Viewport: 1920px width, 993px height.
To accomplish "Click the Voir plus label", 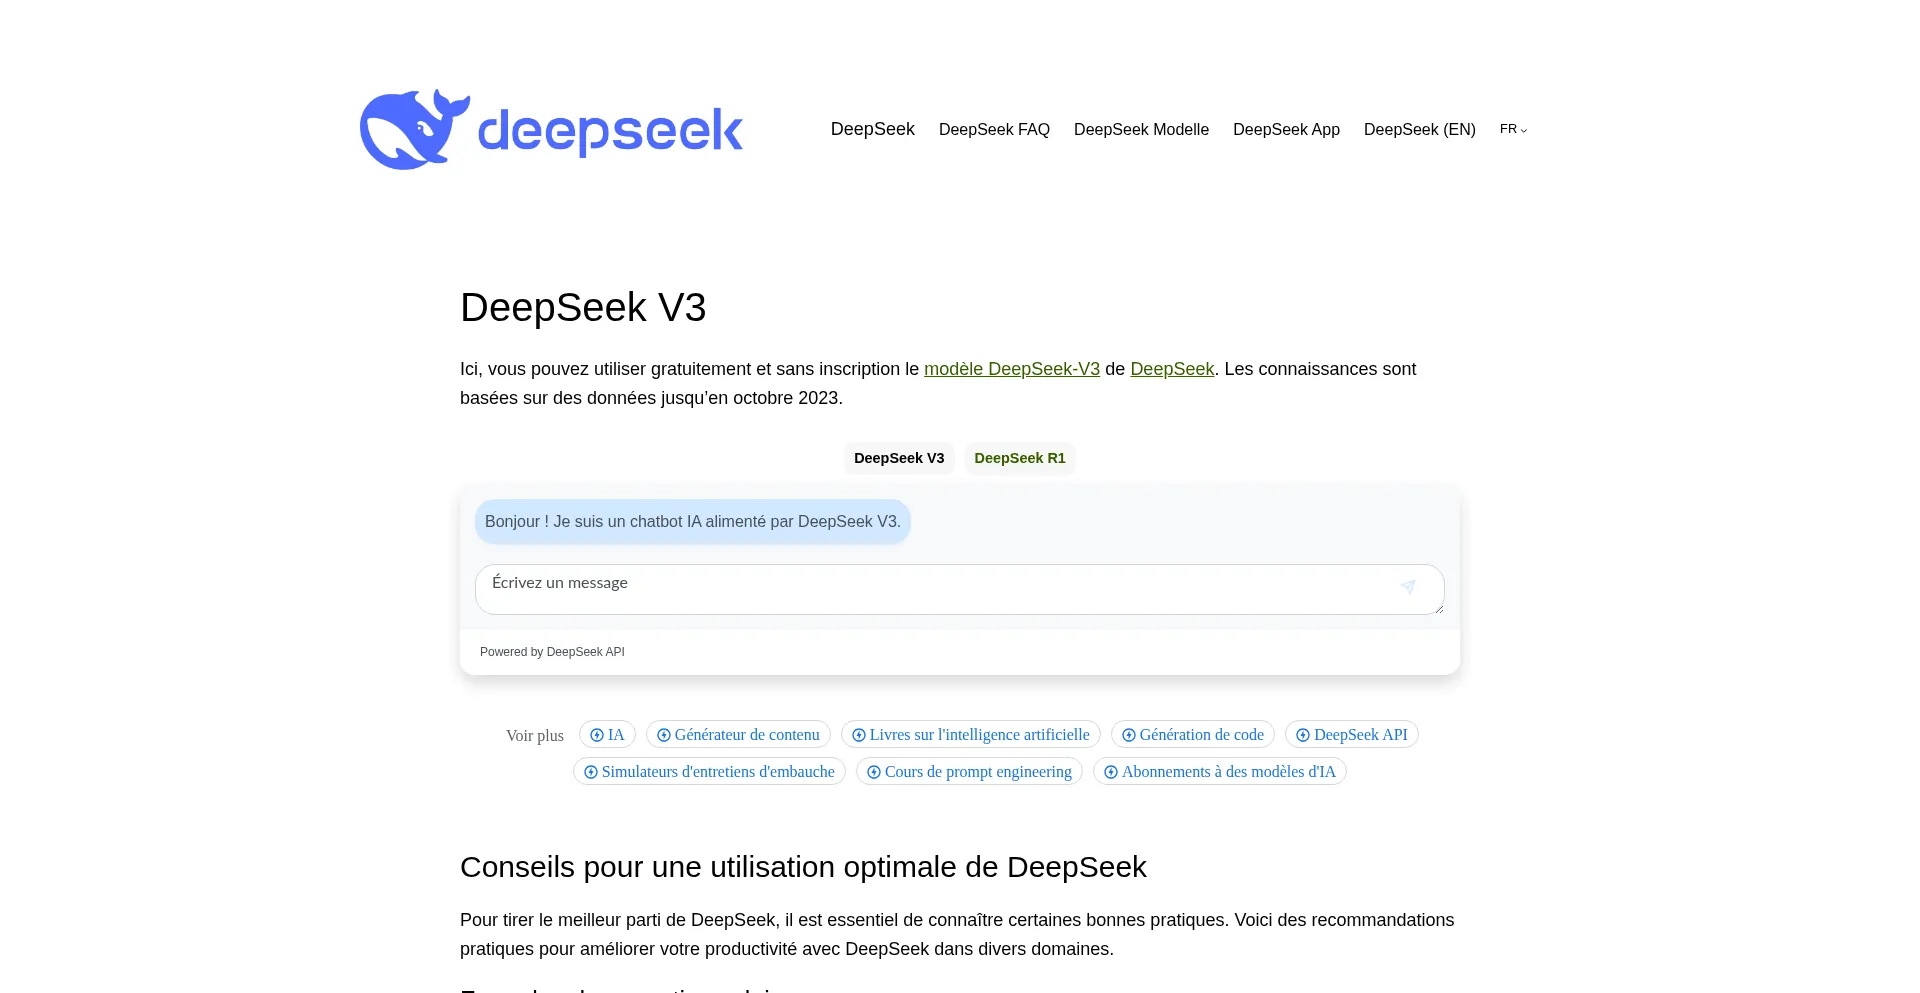I will pyautogui.click(x=535, y=736).
